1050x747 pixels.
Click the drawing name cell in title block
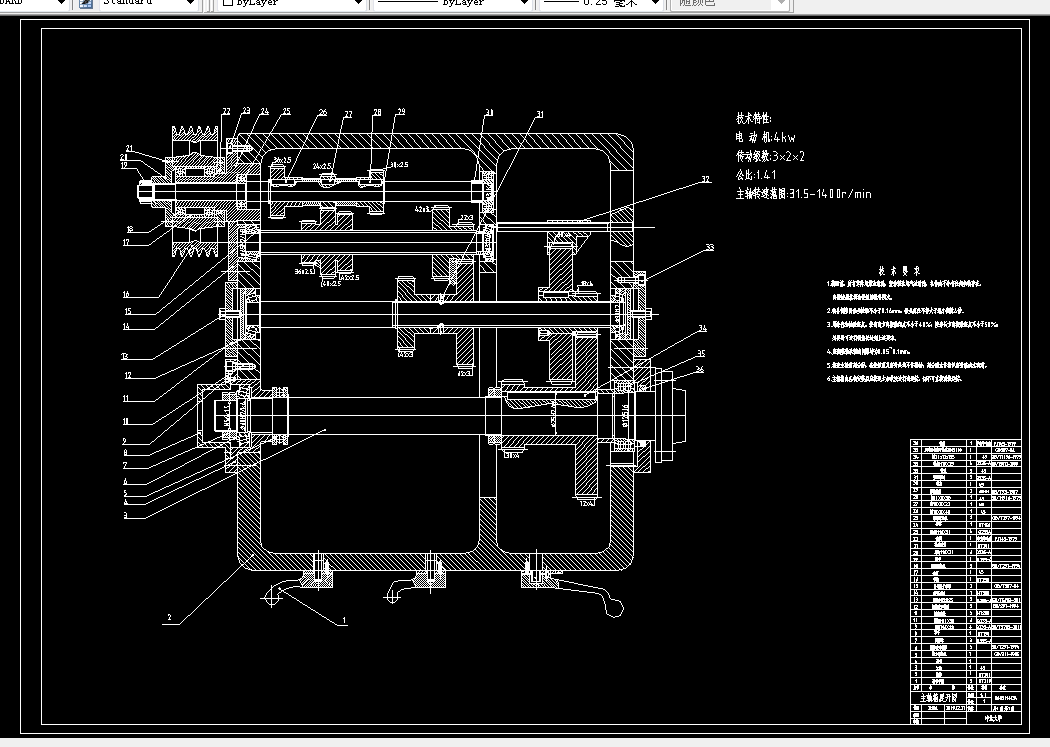(938, 697)
